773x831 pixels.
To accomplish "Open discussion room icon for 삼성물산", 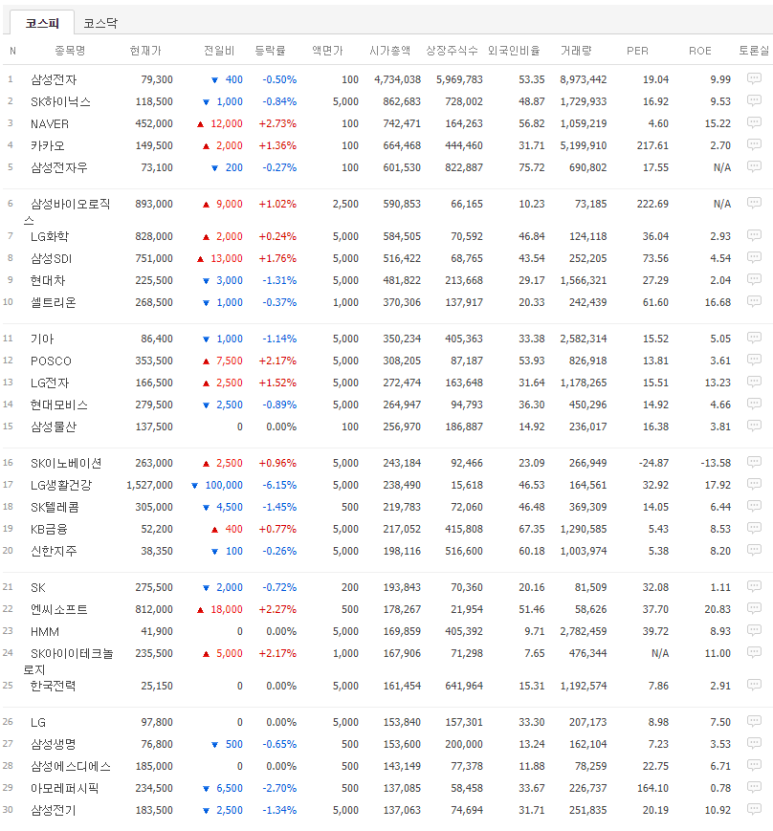I will pos(753,426).
